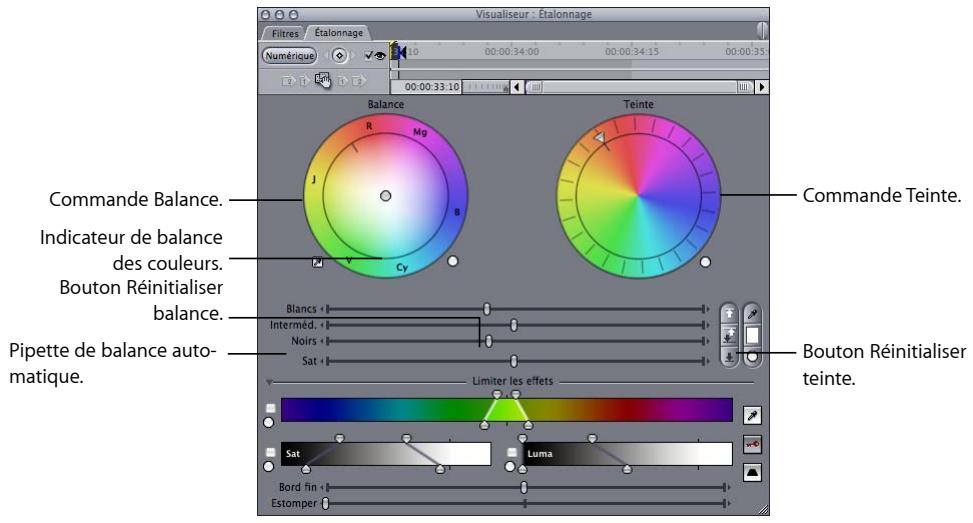The width and height of the screenshot is (973, 523).
Task: Toggle the filter enable checkmark
Action: point(369,56)
